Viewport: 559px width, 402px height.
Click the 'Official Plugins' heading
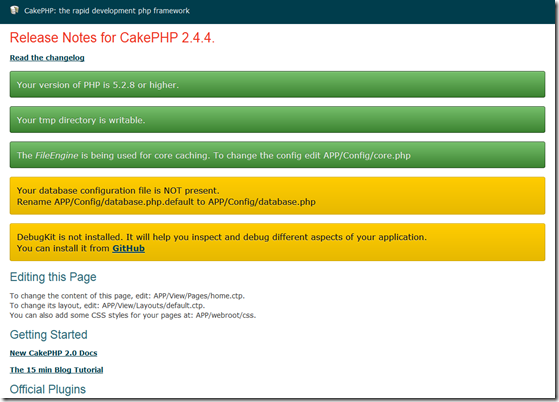(x=48, y=390)
